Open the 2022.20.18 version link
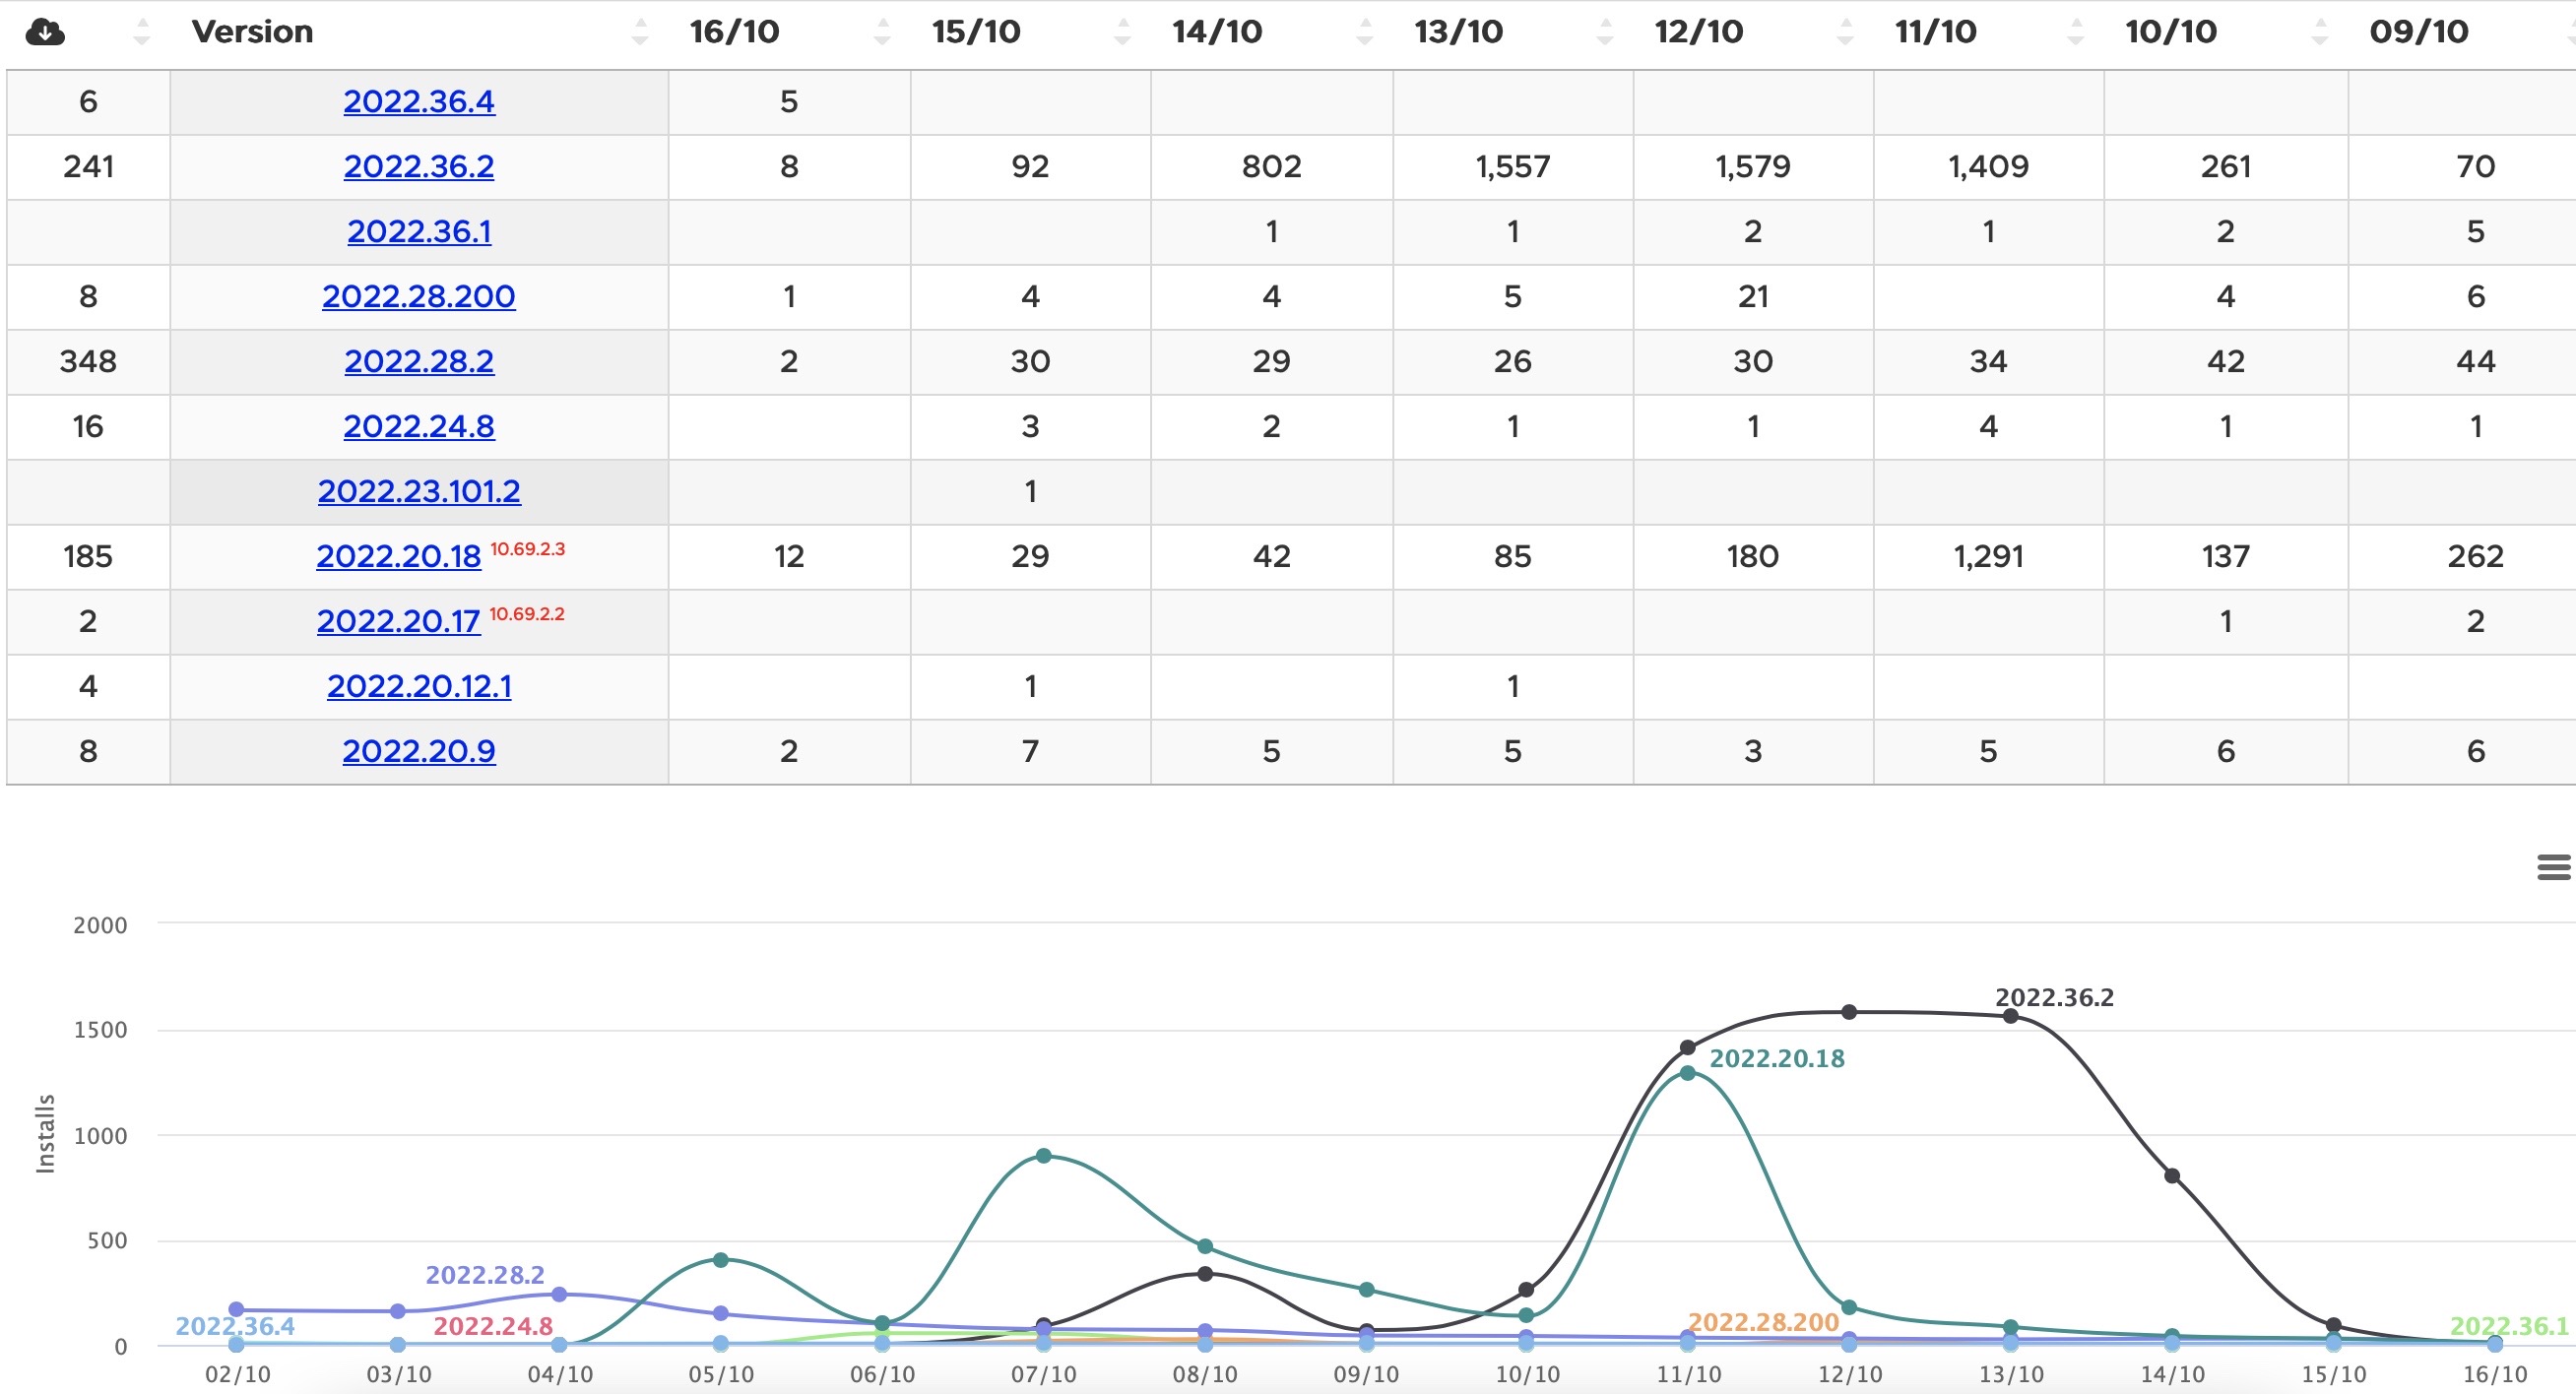Screen dimensions: 2576x1394 point(398,556)
